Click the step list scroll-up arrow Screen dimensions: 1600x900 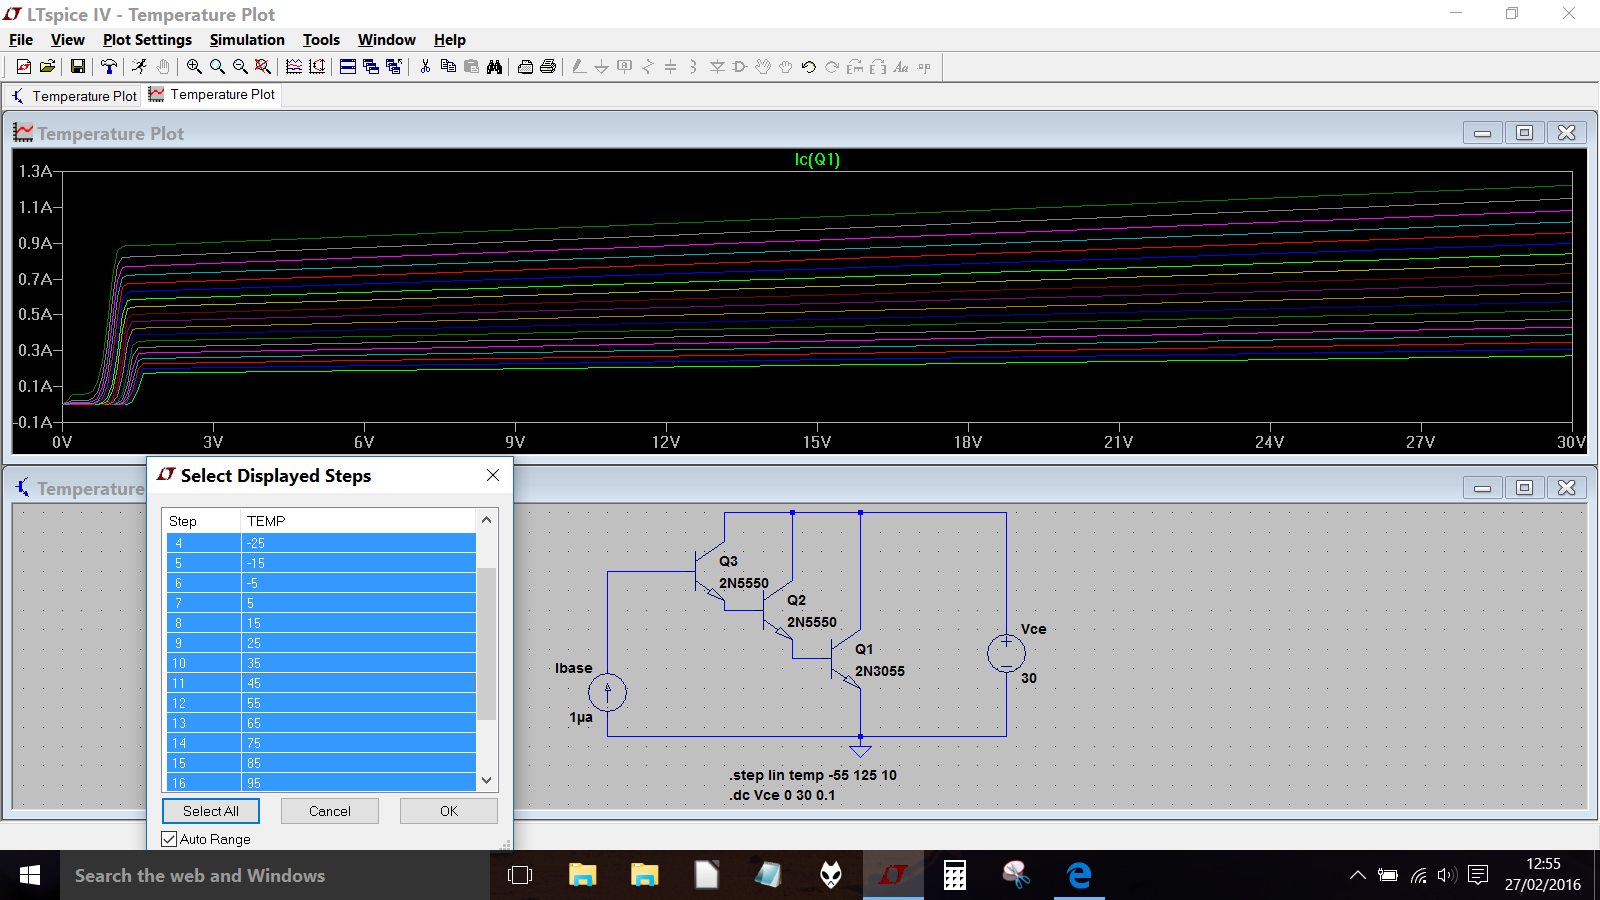pos(486,519)
